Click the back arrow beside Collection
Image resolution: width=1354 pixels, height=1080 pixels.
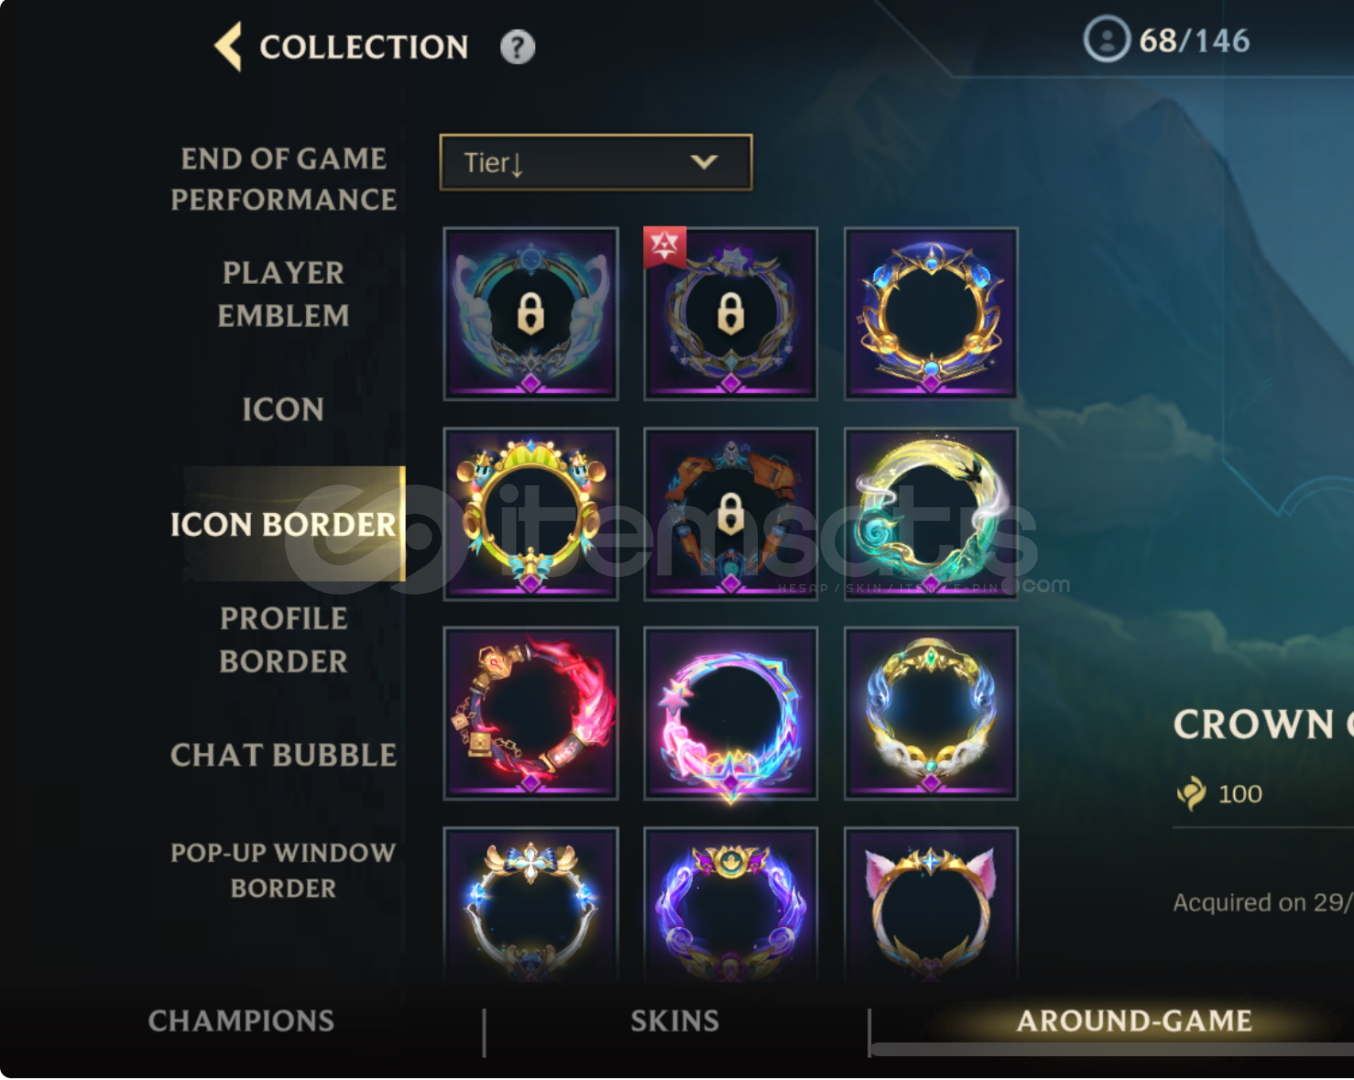[228, 46]
